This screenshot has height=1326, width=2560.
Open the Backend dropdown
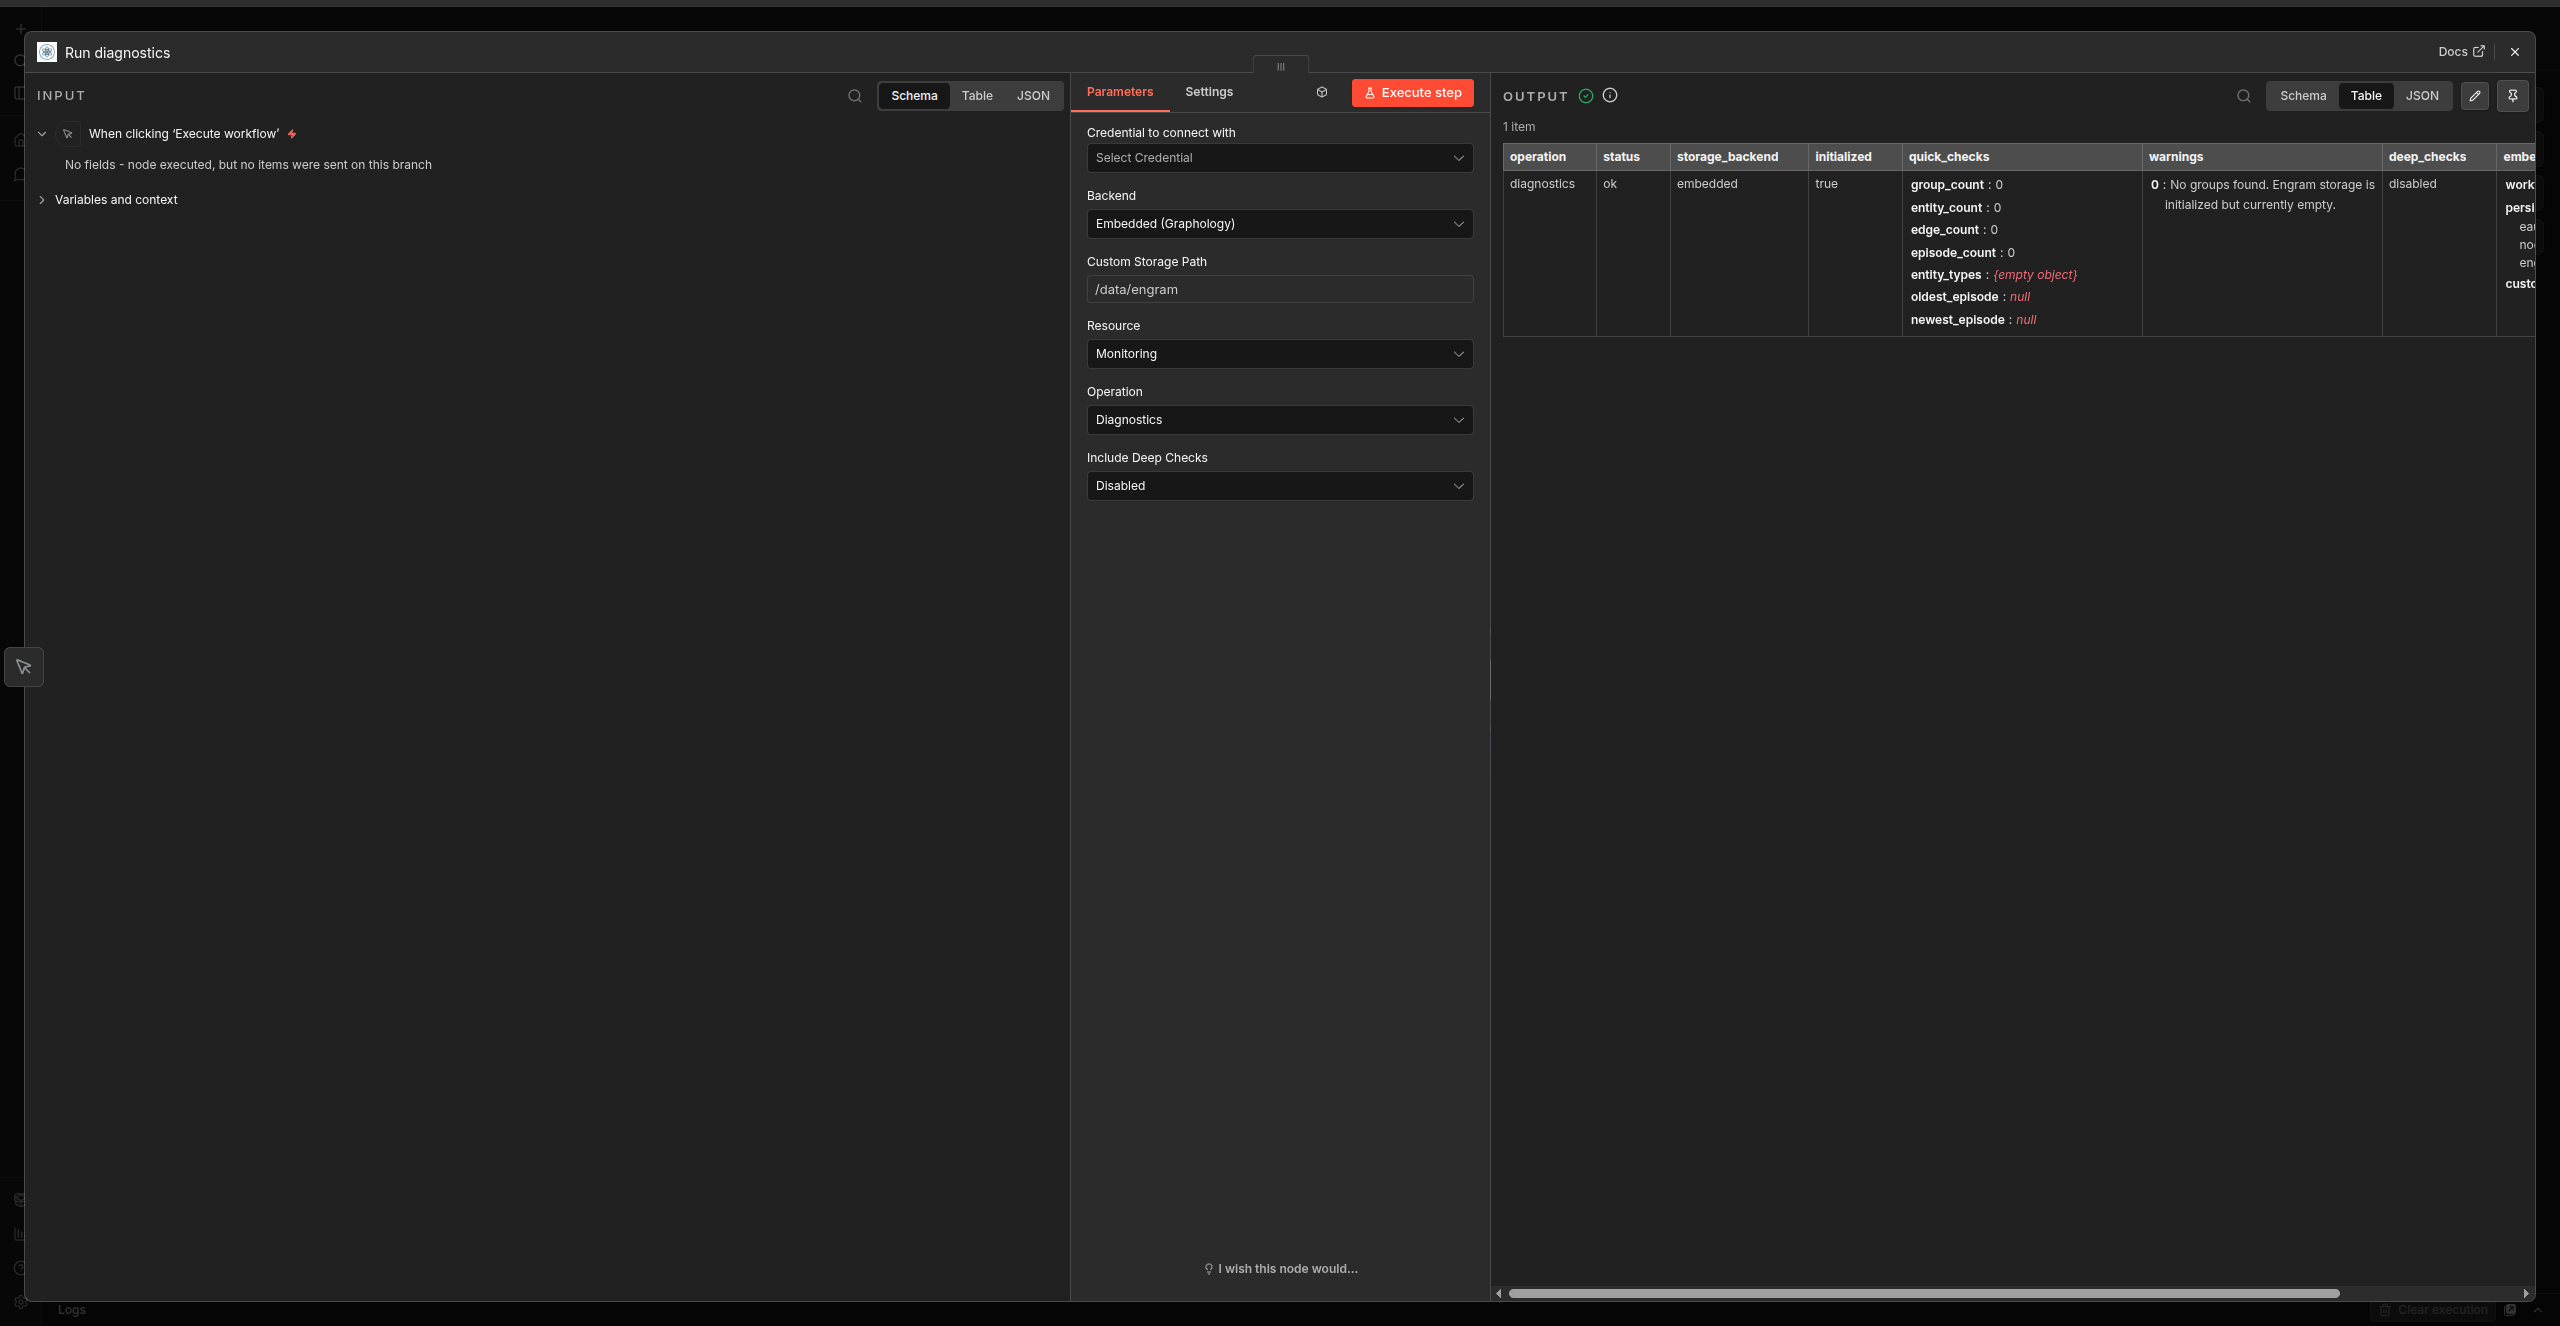click(1279, 224)
